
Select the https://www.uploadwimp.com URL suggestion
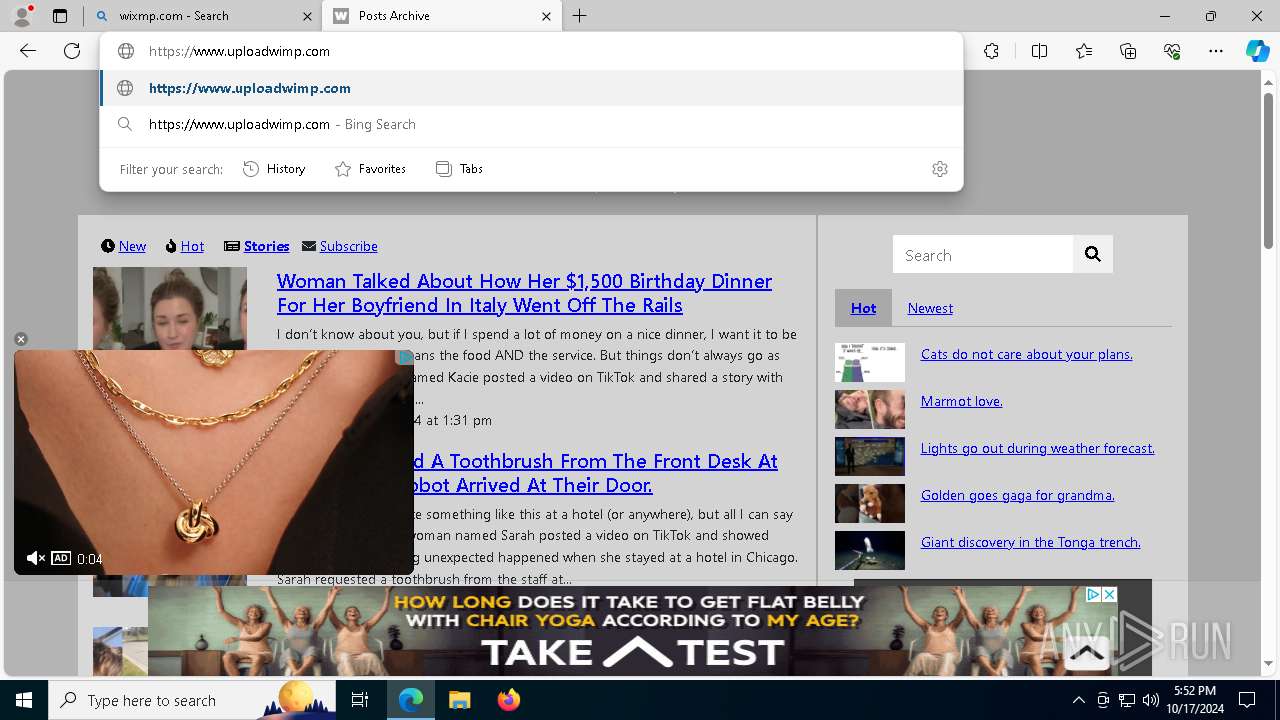(x=531, y=88)
